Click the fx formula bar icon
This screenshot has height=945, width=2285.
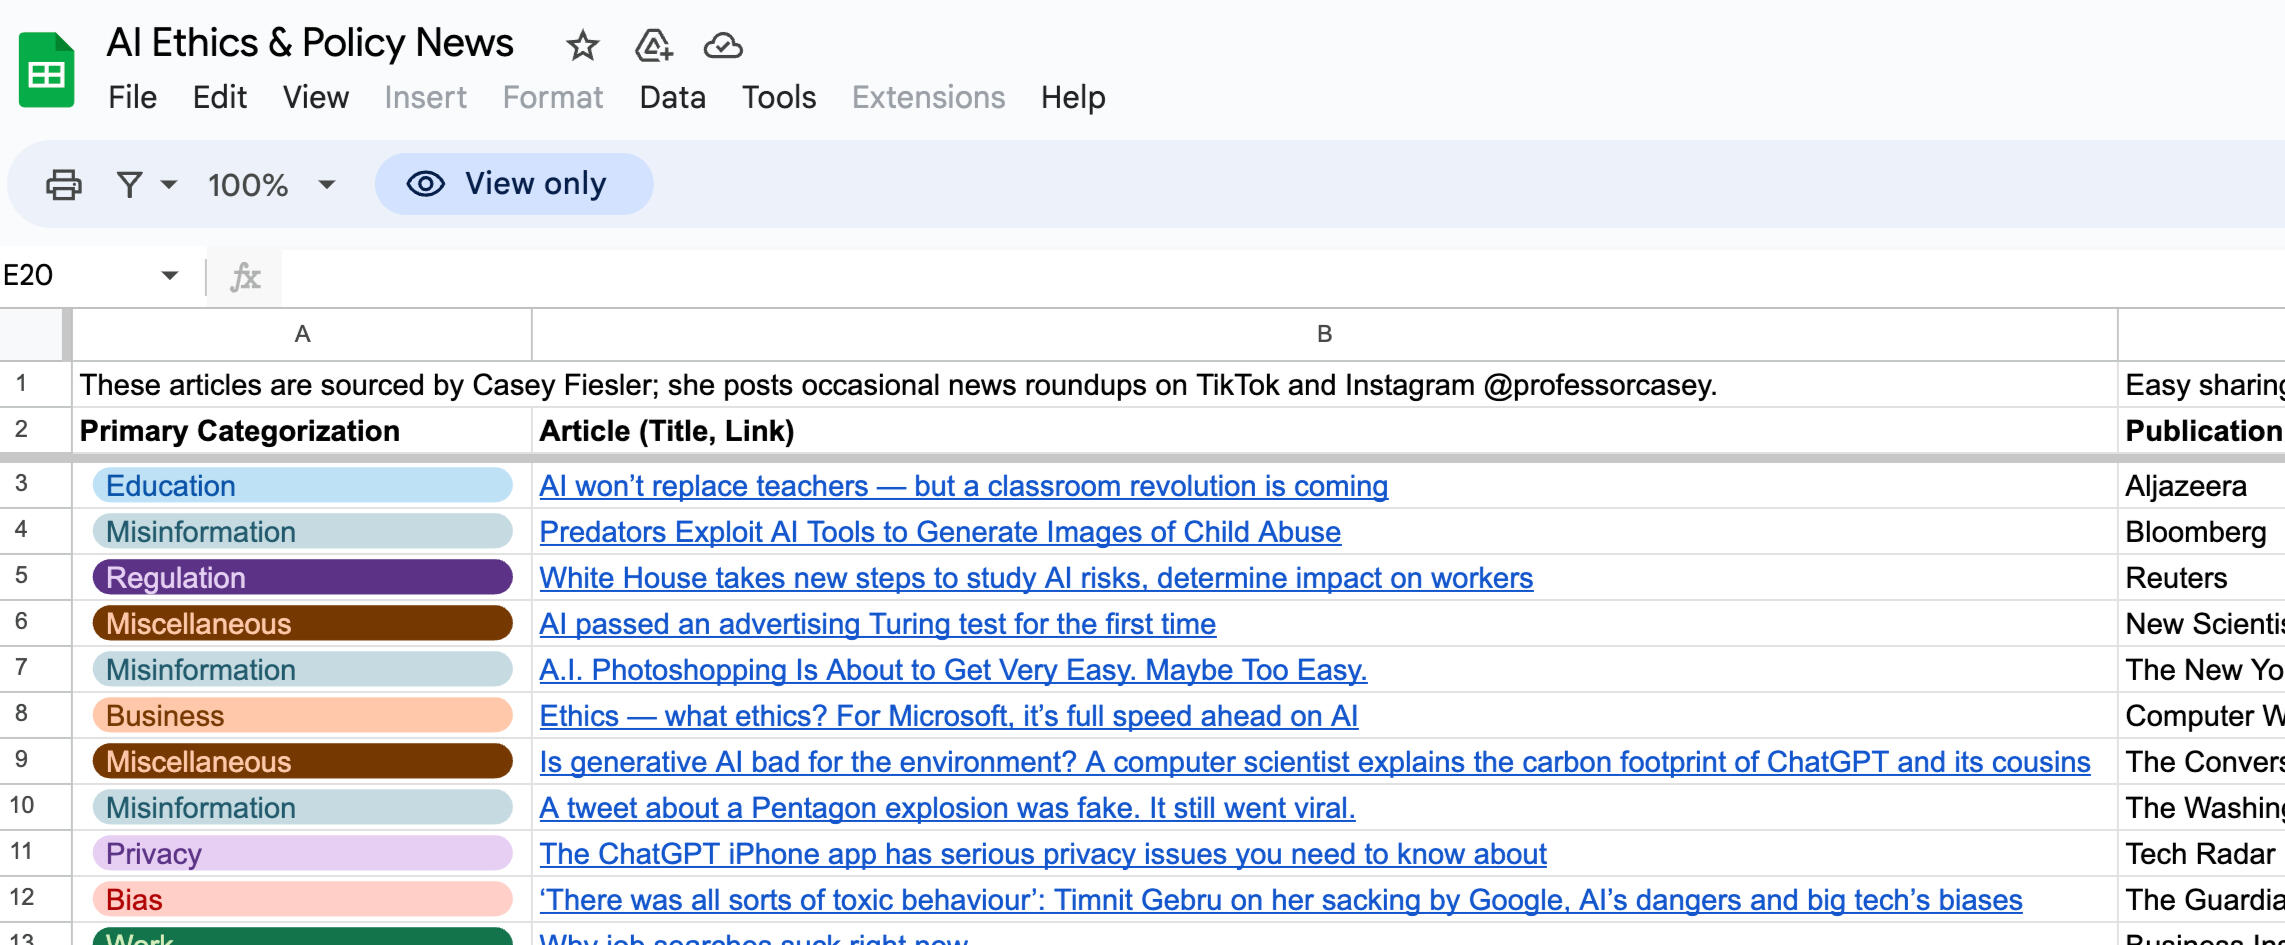[x=247, y=276]
